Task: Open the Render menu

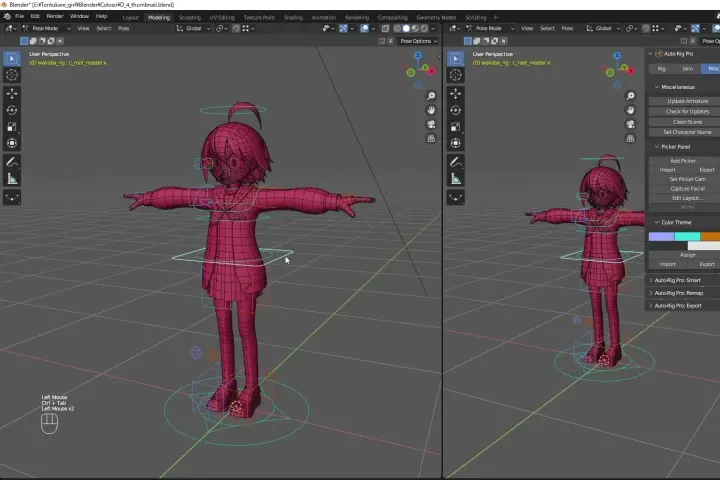Action: 55,16
